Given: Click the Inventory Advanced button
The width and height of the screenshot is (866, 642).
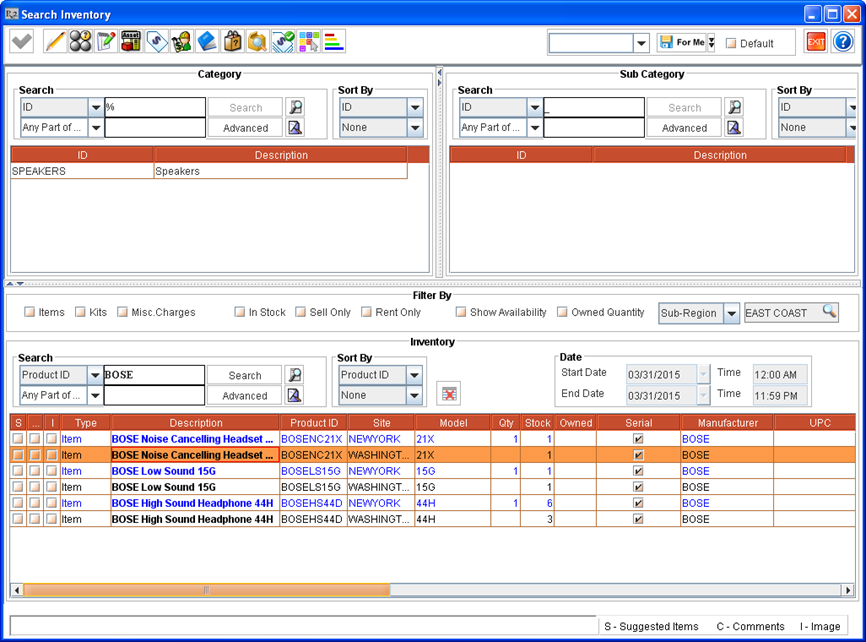Looking at the screenshot, I should point(245,396).
